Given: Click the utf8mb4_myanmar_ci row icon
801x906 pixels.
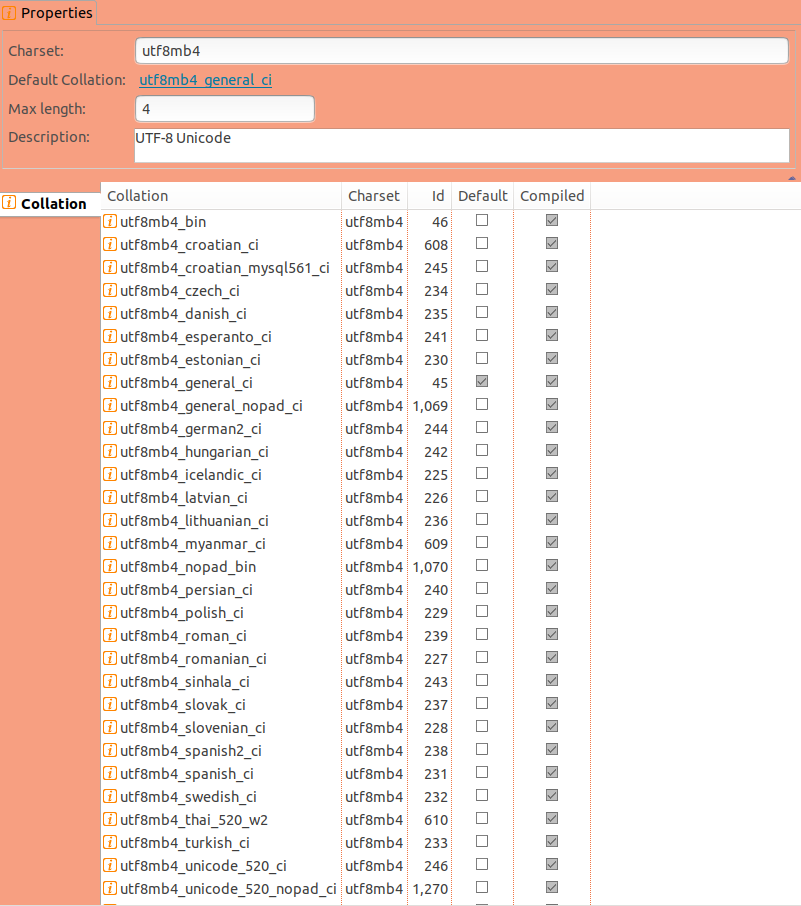Looking at the screenshot, I should click(110, 543).
